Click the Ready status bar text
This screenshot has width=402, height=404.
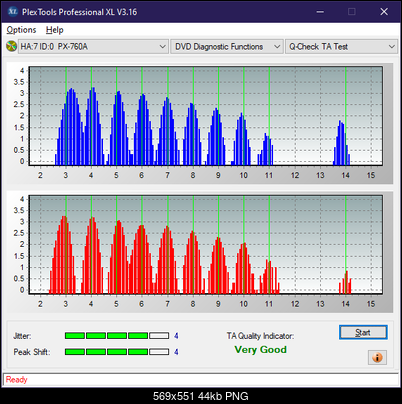point(16,379)
